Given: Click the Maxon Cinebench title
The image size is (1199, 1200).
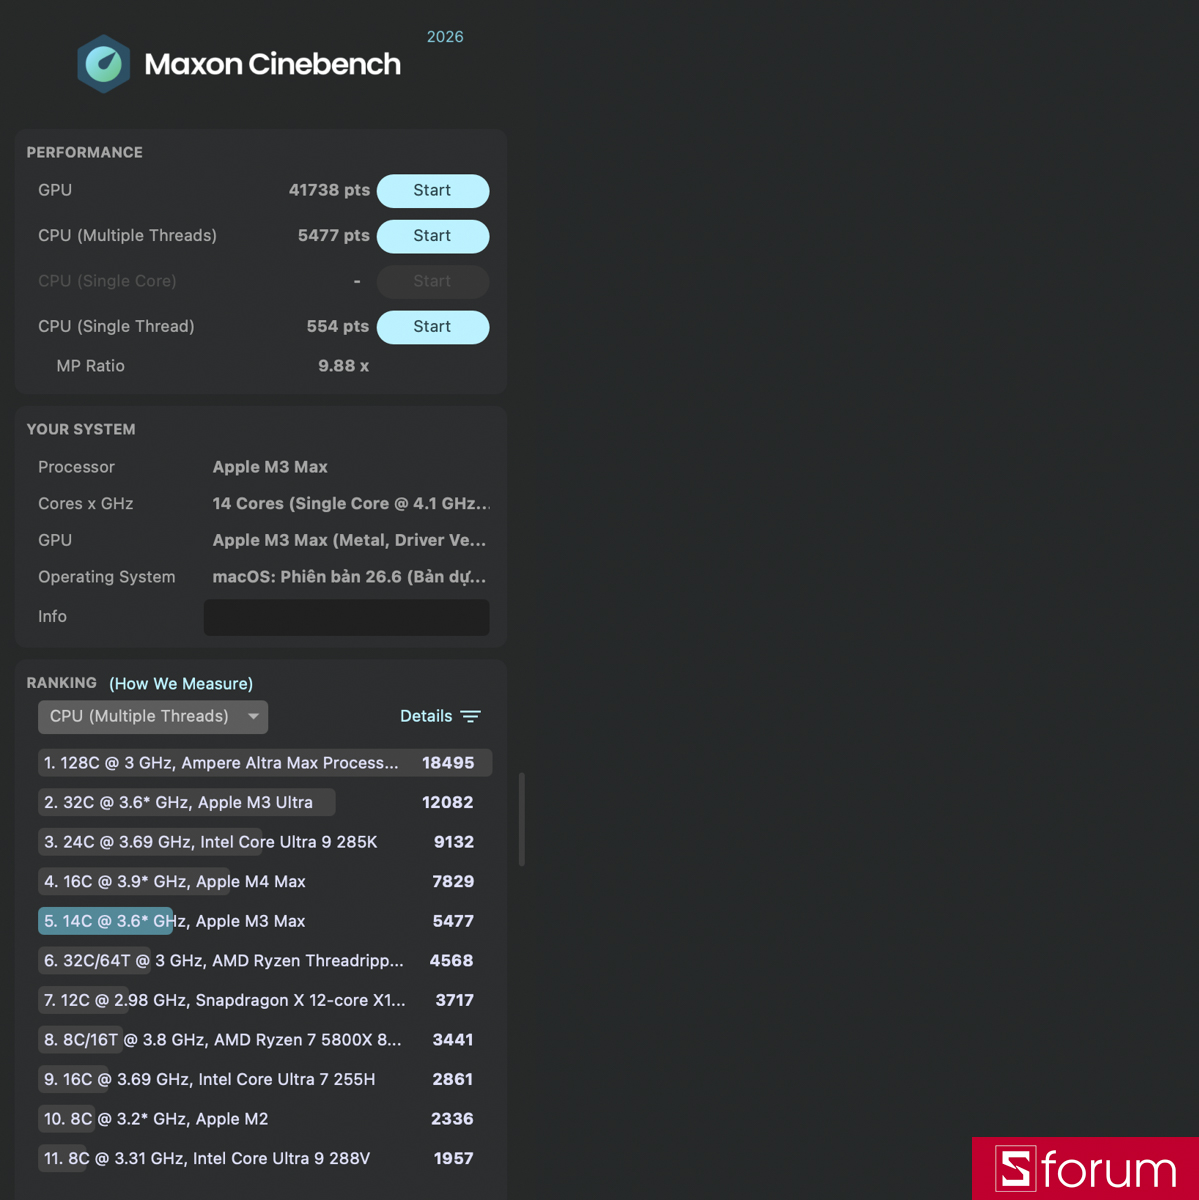Looking at the screenshot, I should [x=272, y=64].
